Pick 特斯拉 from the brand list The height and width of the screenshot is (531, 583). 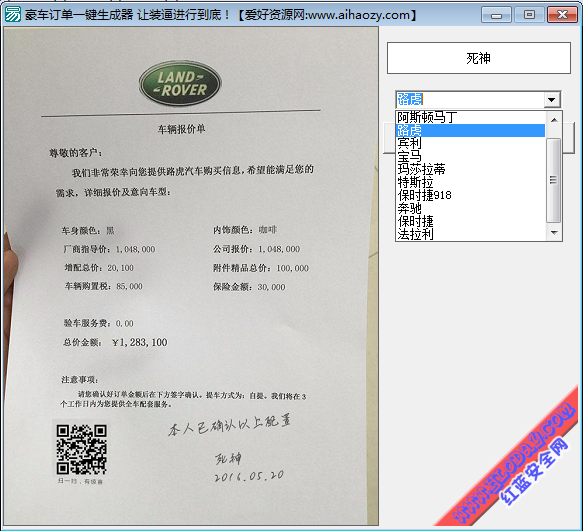point(470,183)
